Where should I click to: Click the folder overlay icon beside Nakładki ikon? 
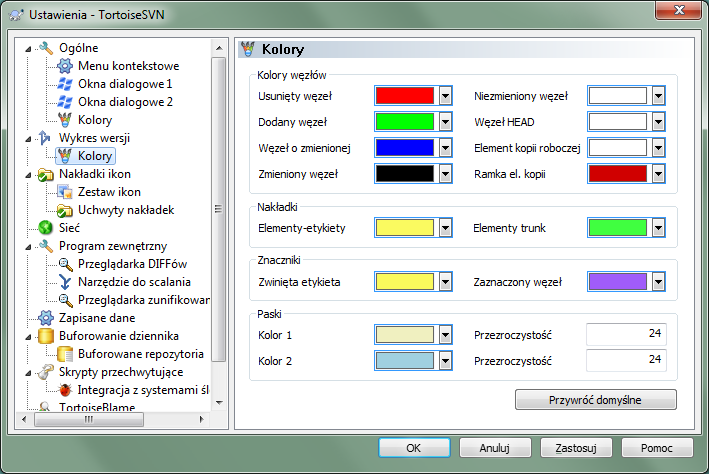pos(46,174)
